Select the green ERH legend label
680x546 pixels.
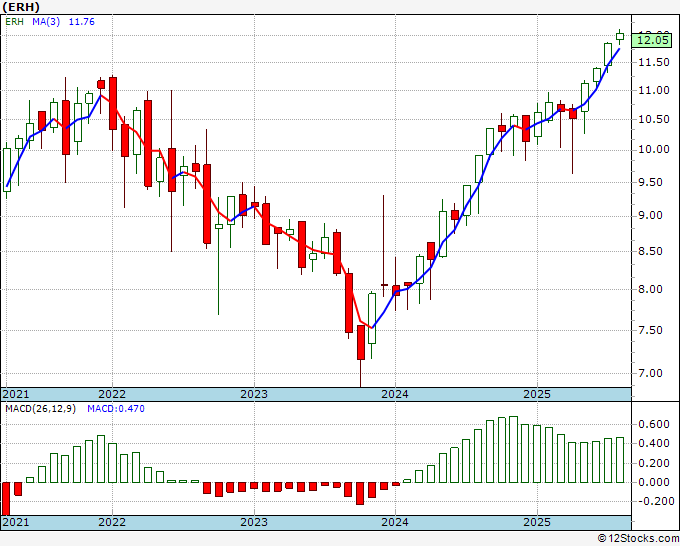point(14,22)
